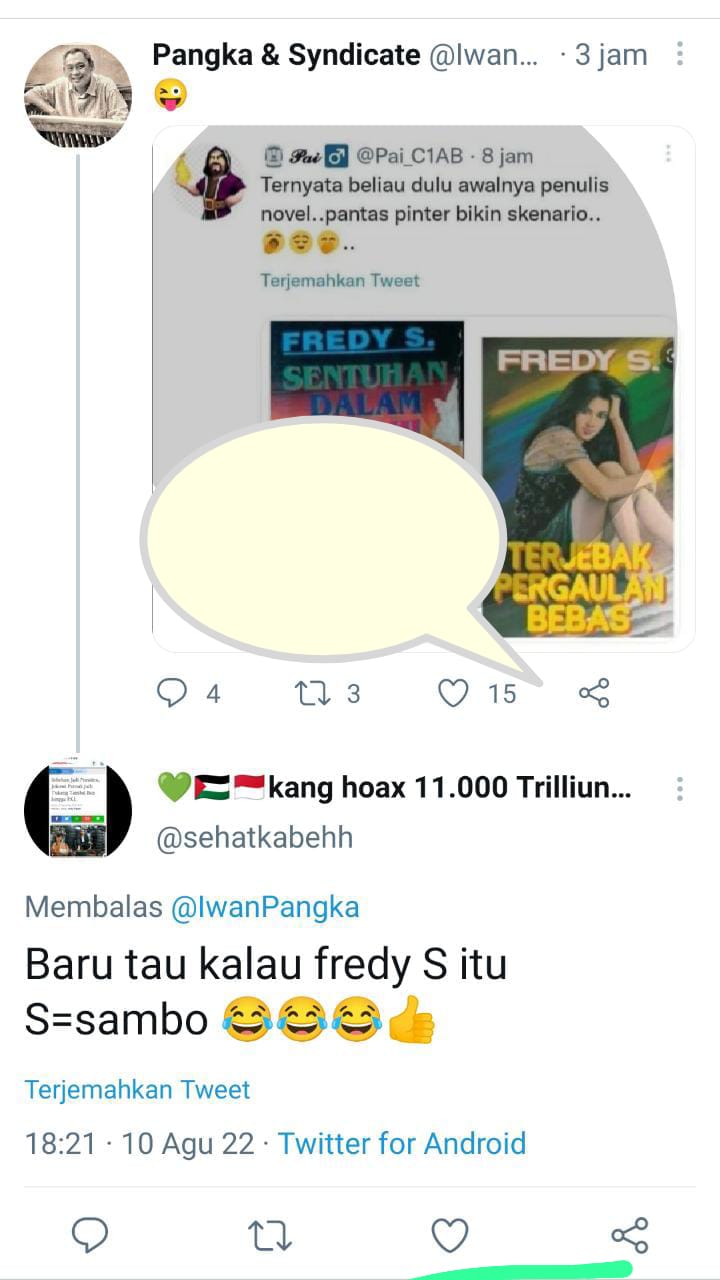Viewport: 720px width, 1280px height.
Task: Open options menu for kang hoax tweet
Action: coord(680,789)
